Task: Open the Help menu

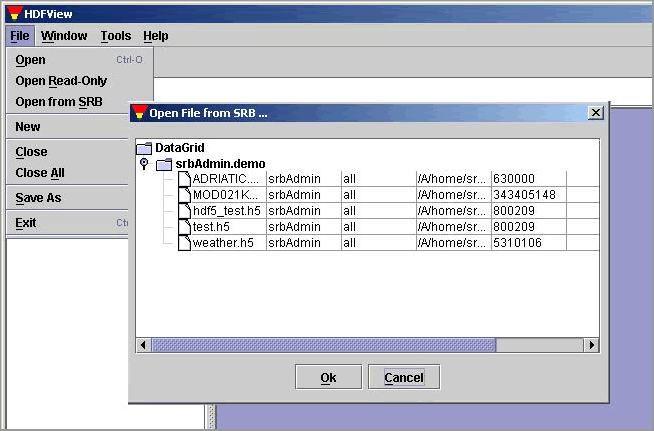Action: click(x=156, y=36)
